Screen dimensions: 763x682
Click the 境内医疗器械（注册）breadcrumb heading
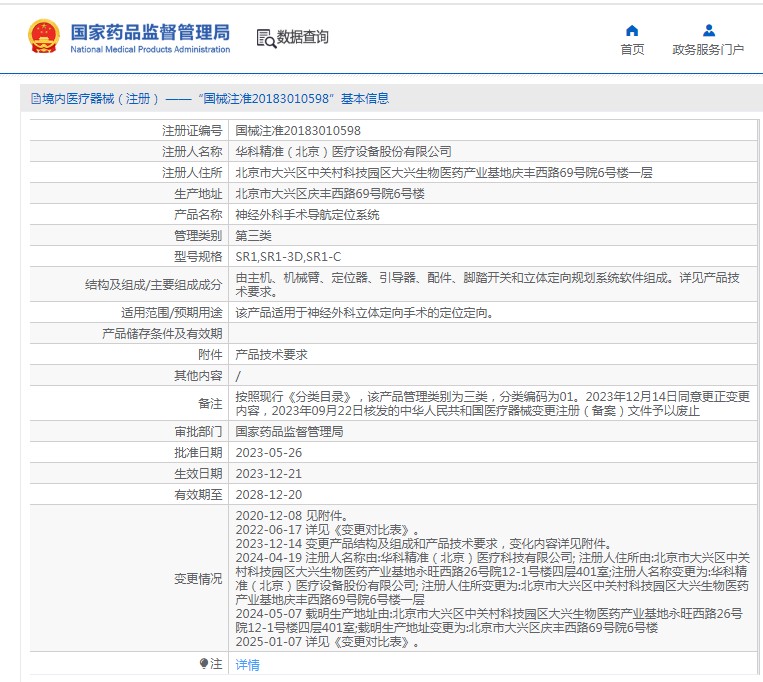pyautogui.click(x=101, y=99)
